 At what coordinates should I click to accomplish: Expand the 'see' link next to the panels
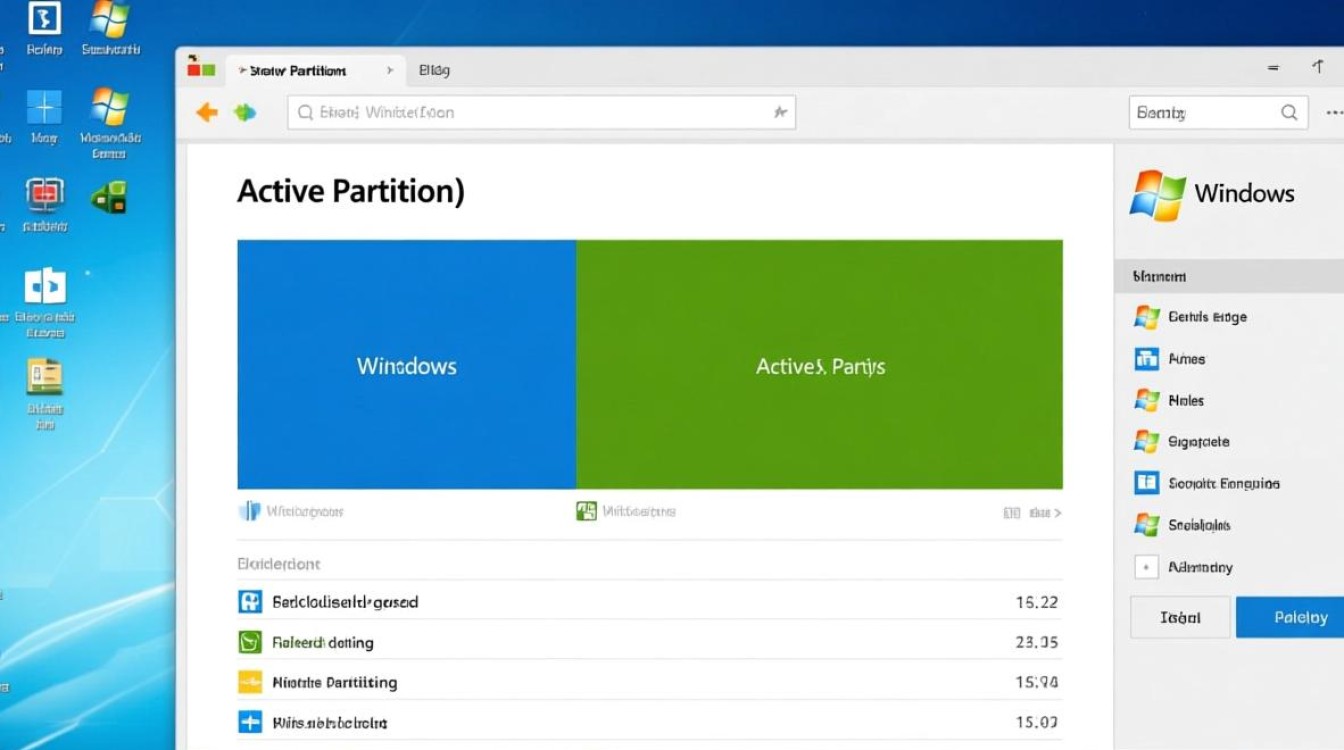[1040, 511]
